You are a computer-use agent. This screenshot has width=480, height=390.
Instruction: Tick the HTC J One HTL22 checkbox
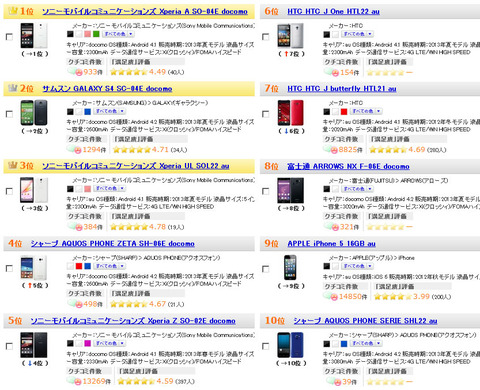(x=266, y=37)
